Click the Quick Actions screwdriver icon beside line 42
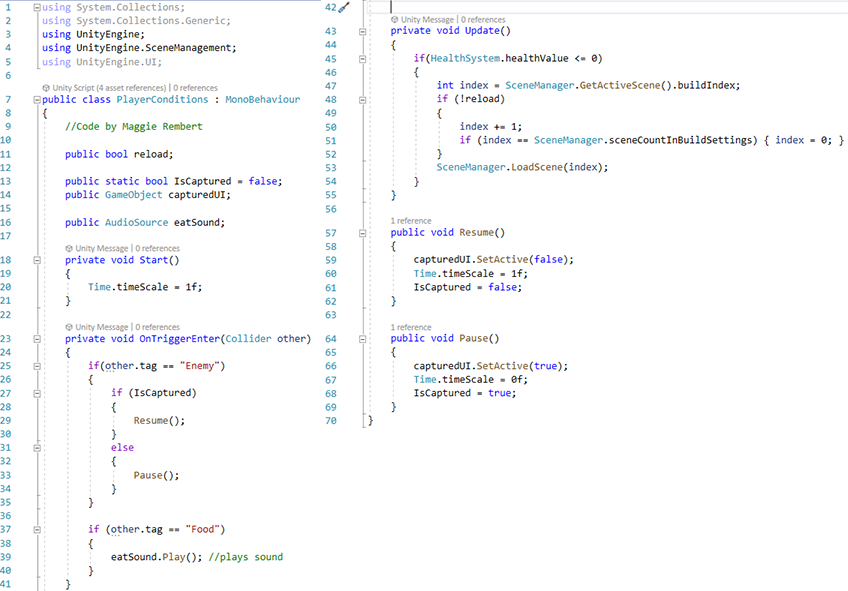Screen dimensions: 848x591 tap(344, 8)
